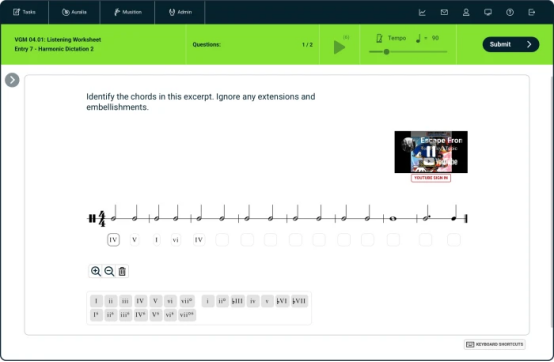Choose the V6 inversion chord button
Screen dimensions: 554x362
click(156, 315)
